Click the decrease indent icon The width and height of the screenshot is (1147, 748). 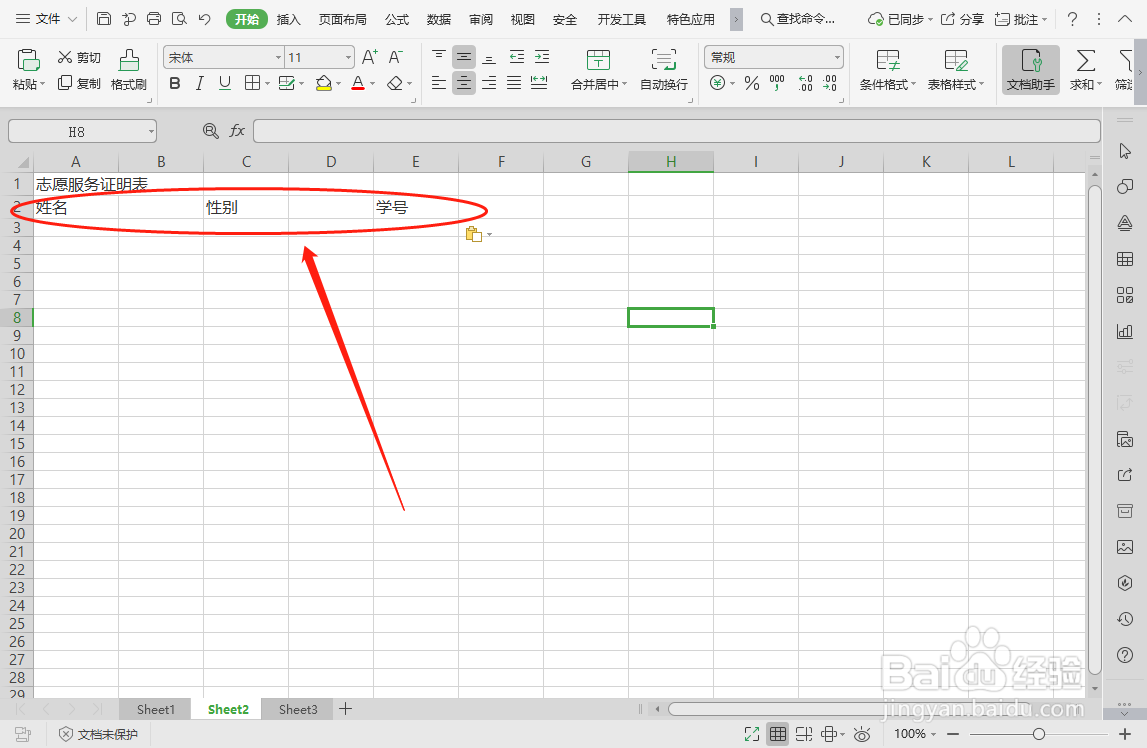coord(516,57)
